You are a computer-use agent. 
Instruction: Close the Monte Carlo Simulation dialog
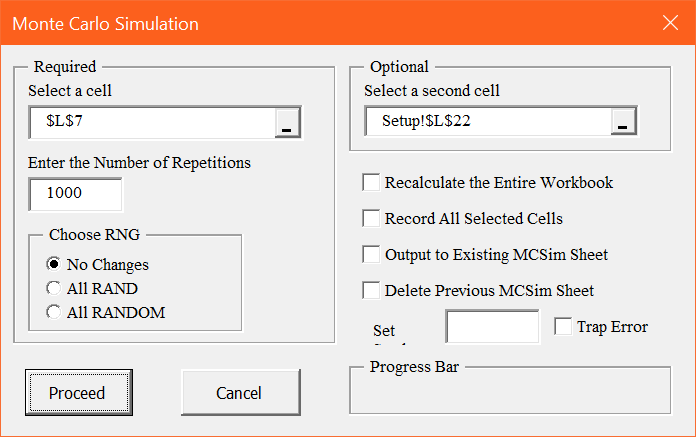[670, 23]
